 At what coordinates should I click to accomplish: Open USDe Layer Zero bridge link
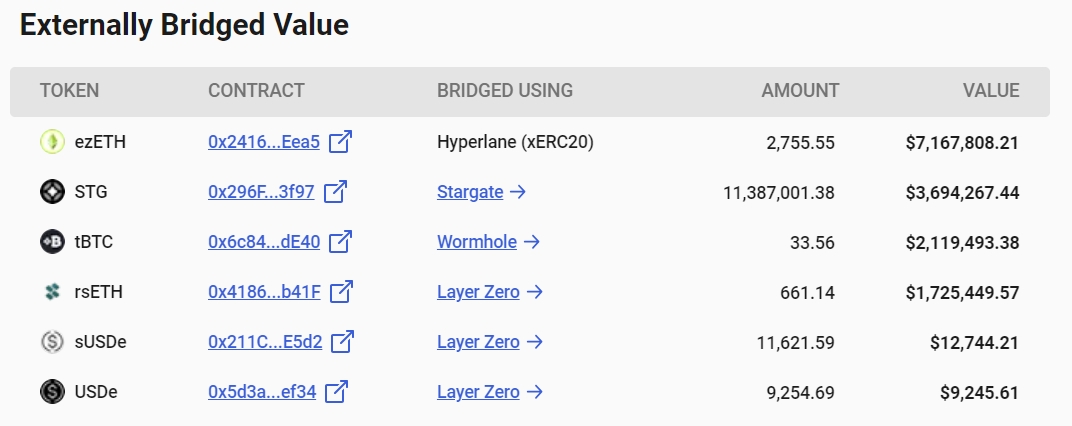(490, 392)
